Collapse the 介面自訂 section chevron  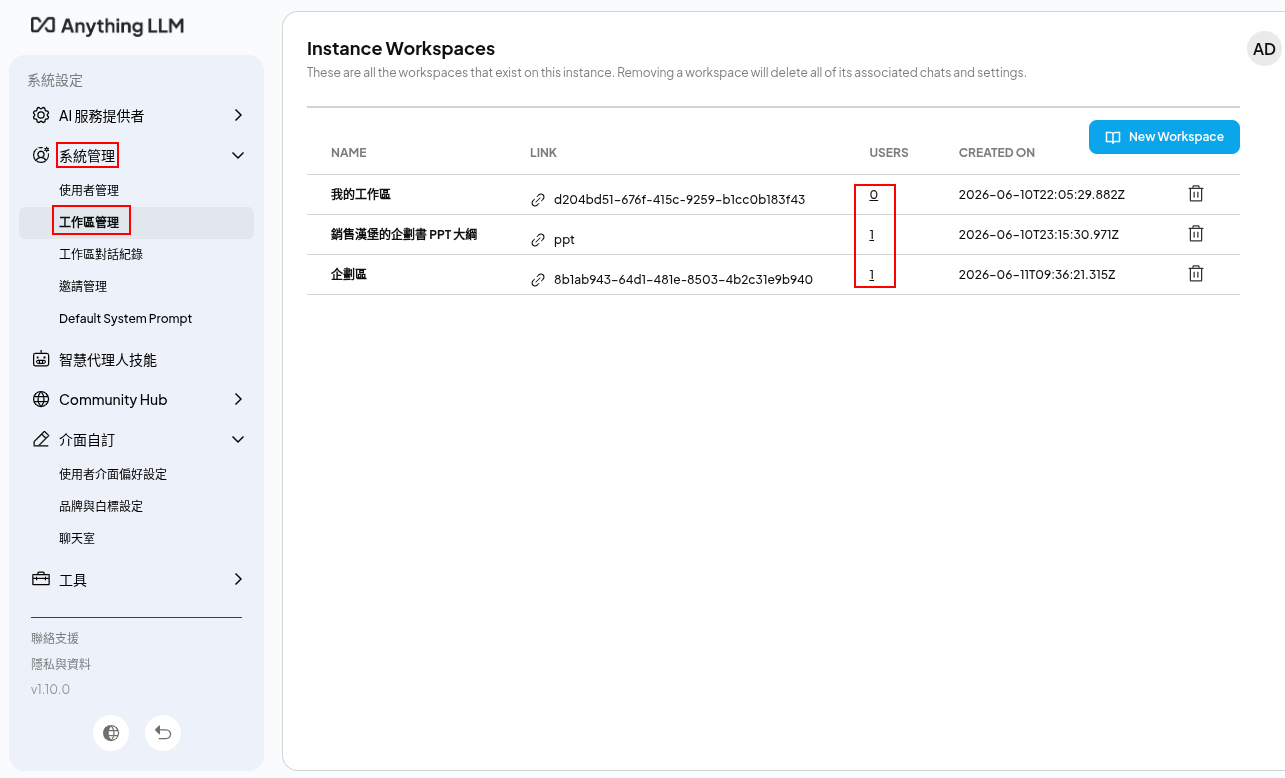point(238,439)
